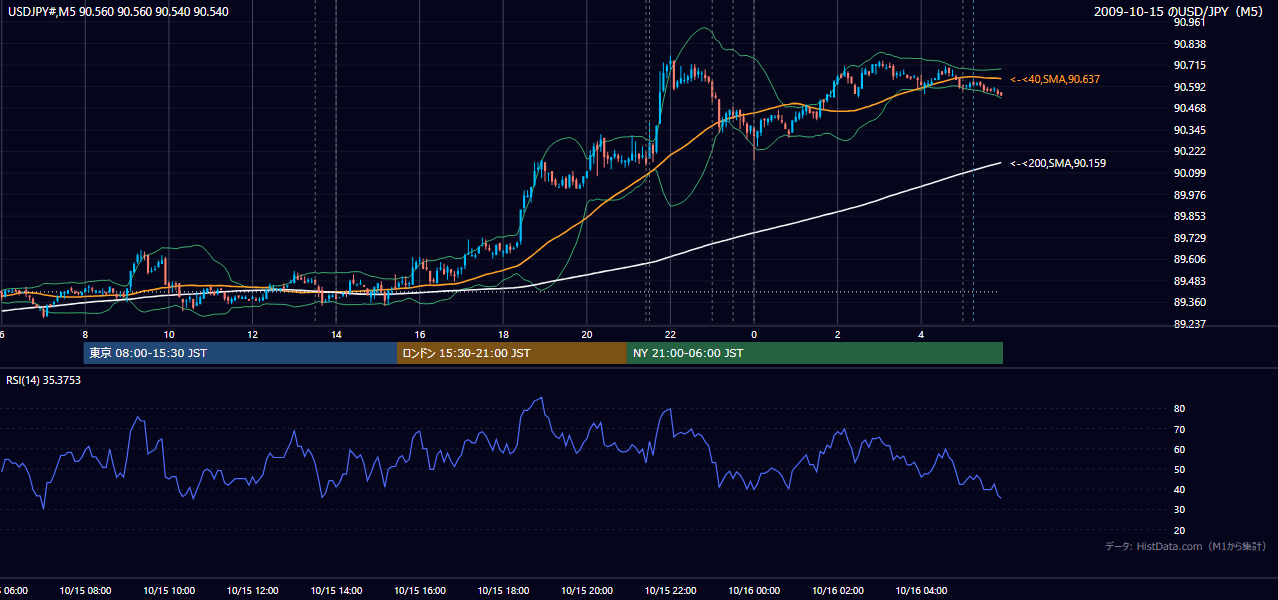The width and height of the screenshot is (1278, 600).
Task: Click price axis value 89.483
Action: 1192,281
